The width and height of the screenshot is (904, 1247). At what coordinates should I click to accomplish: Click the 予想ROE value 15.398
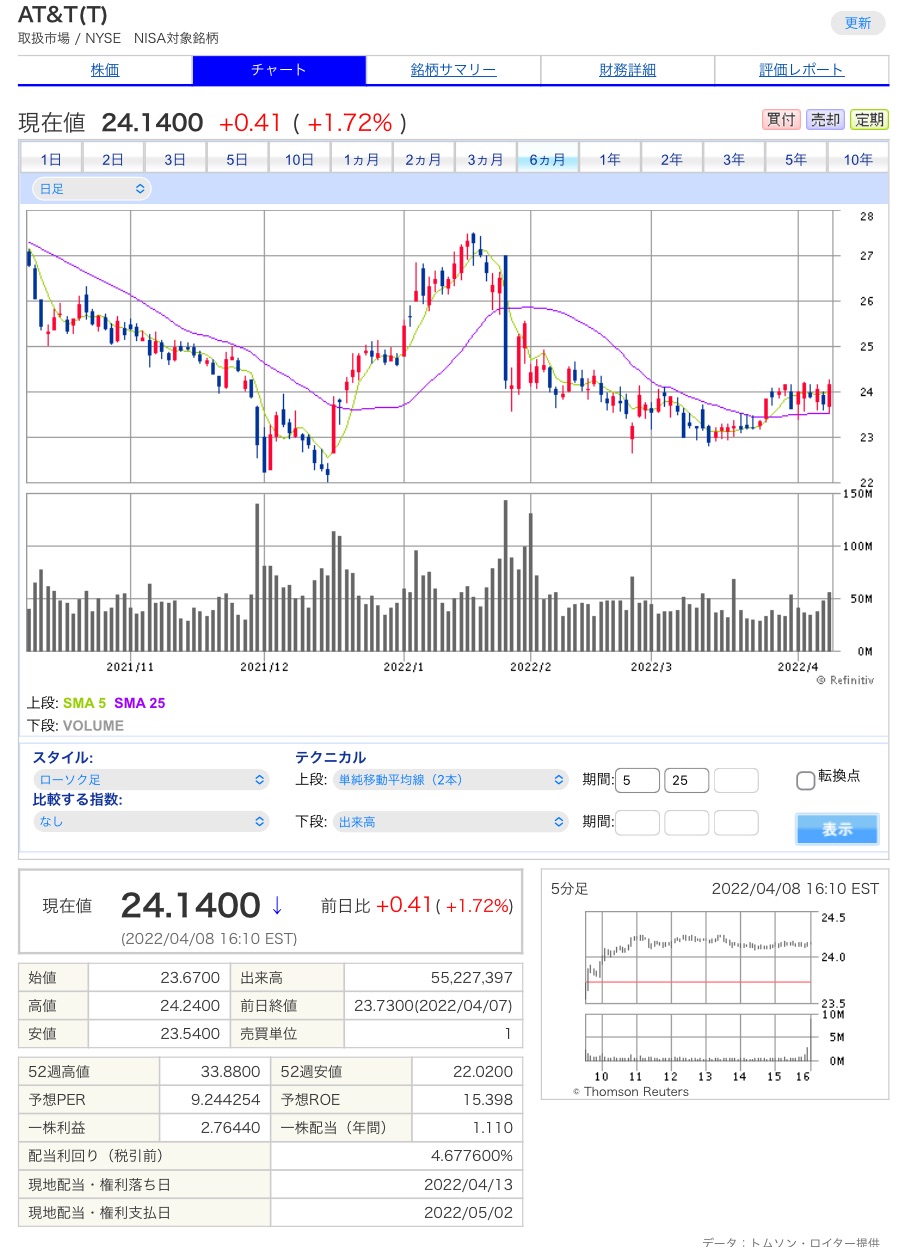pos(487,1099)
